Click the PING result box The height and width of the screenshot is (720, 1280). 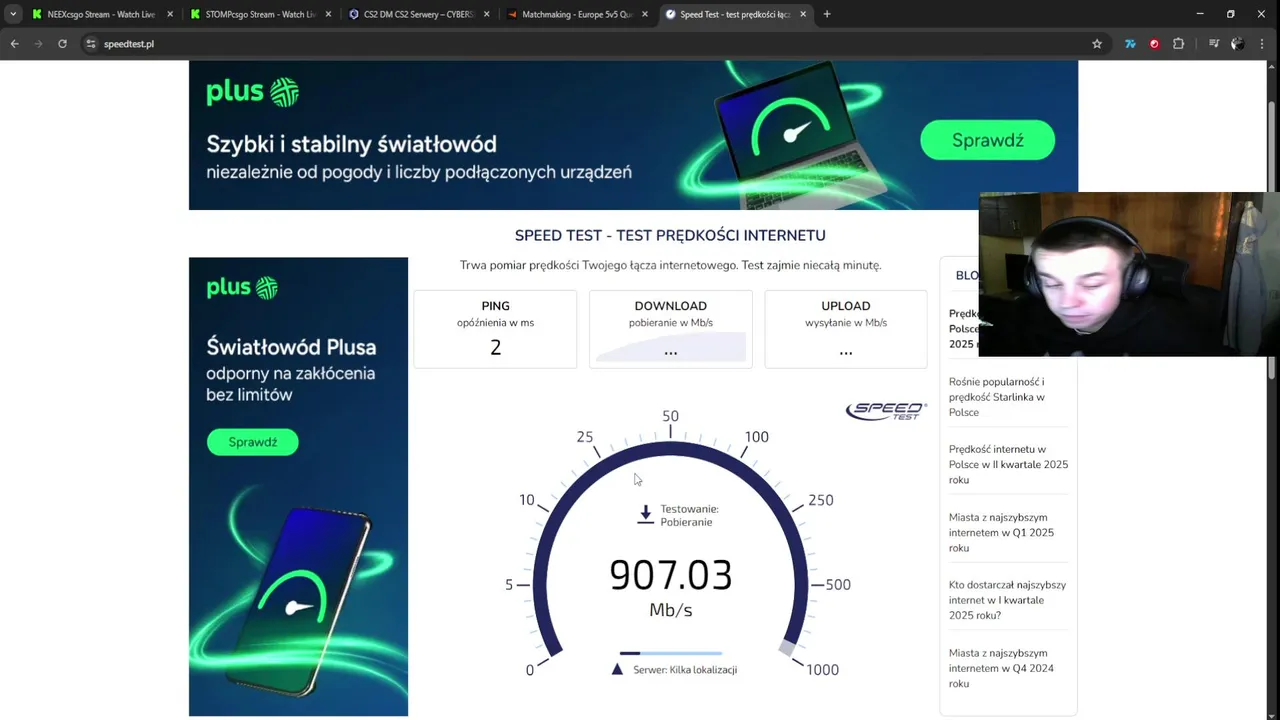pos(495,329)
